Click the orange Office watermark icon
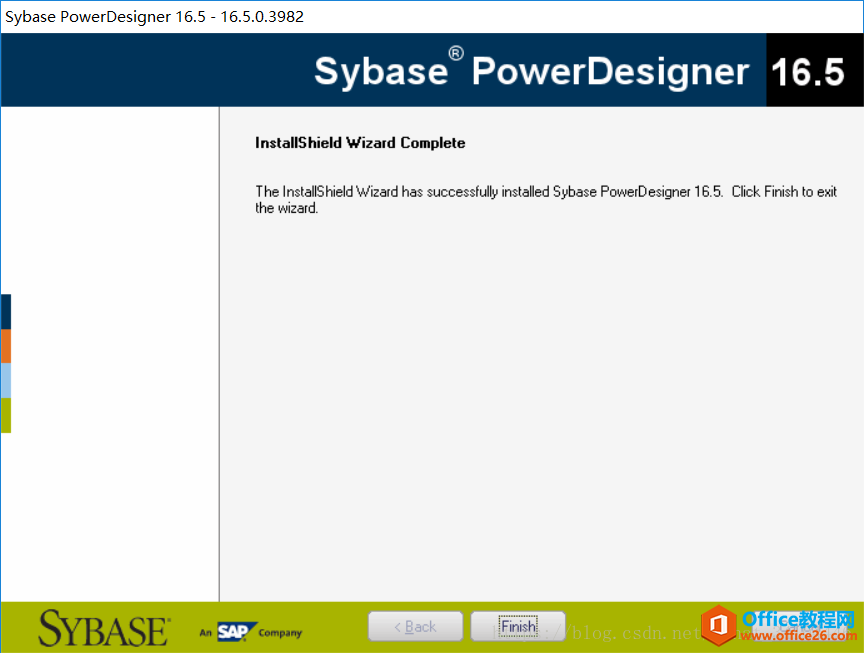Viewport: 864px width, 653px height. (x=717, y=626)
